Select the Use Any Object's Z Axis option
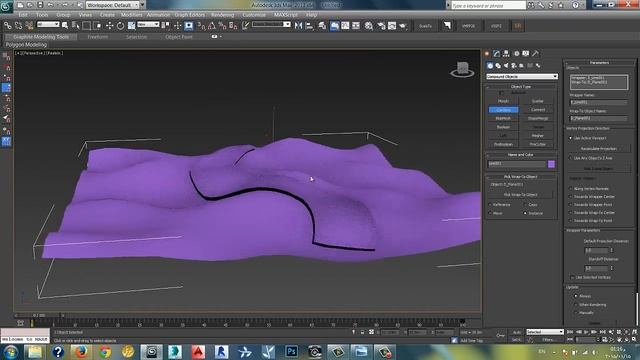 click(571, 158)
